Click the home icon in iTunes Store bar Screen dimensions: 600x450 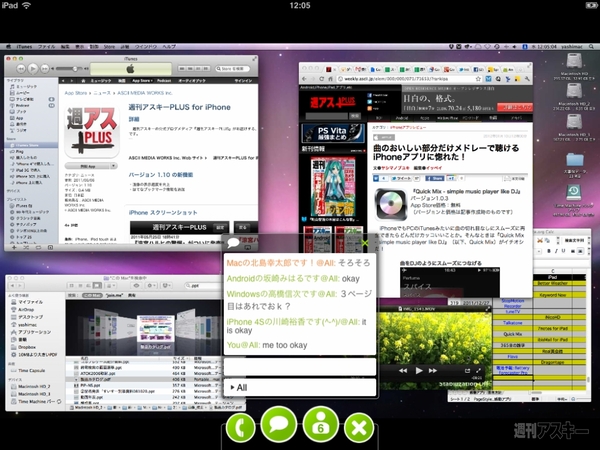pos(83,81)
